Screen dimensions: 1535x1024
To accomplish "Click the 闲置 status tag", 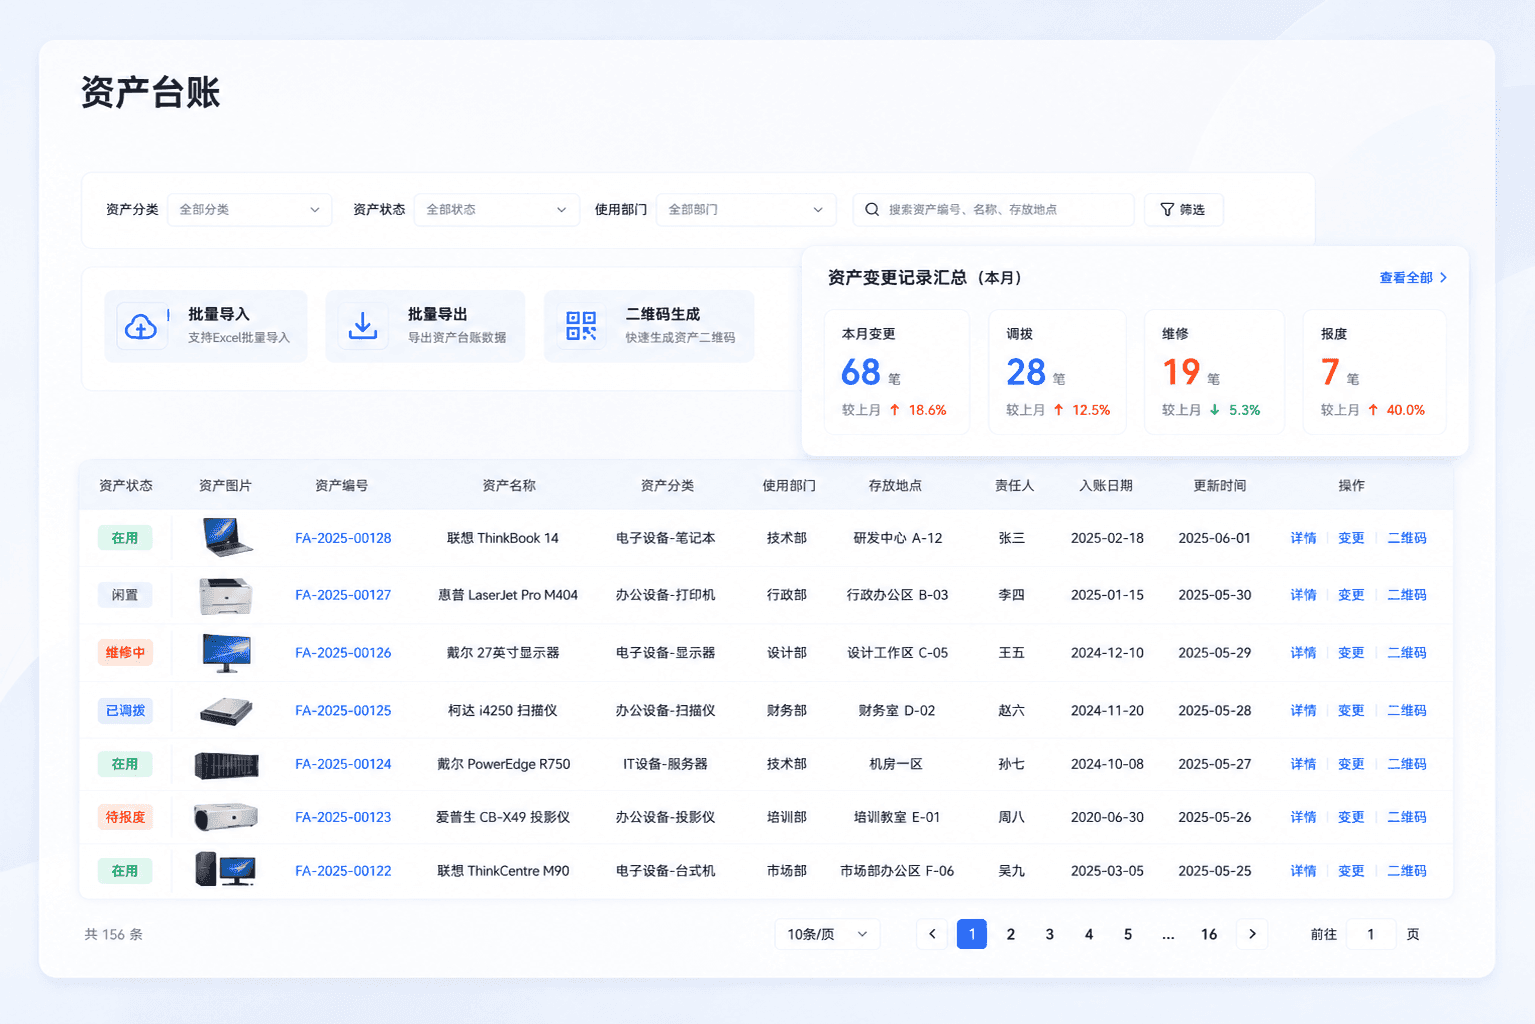I will coord(125,595).
